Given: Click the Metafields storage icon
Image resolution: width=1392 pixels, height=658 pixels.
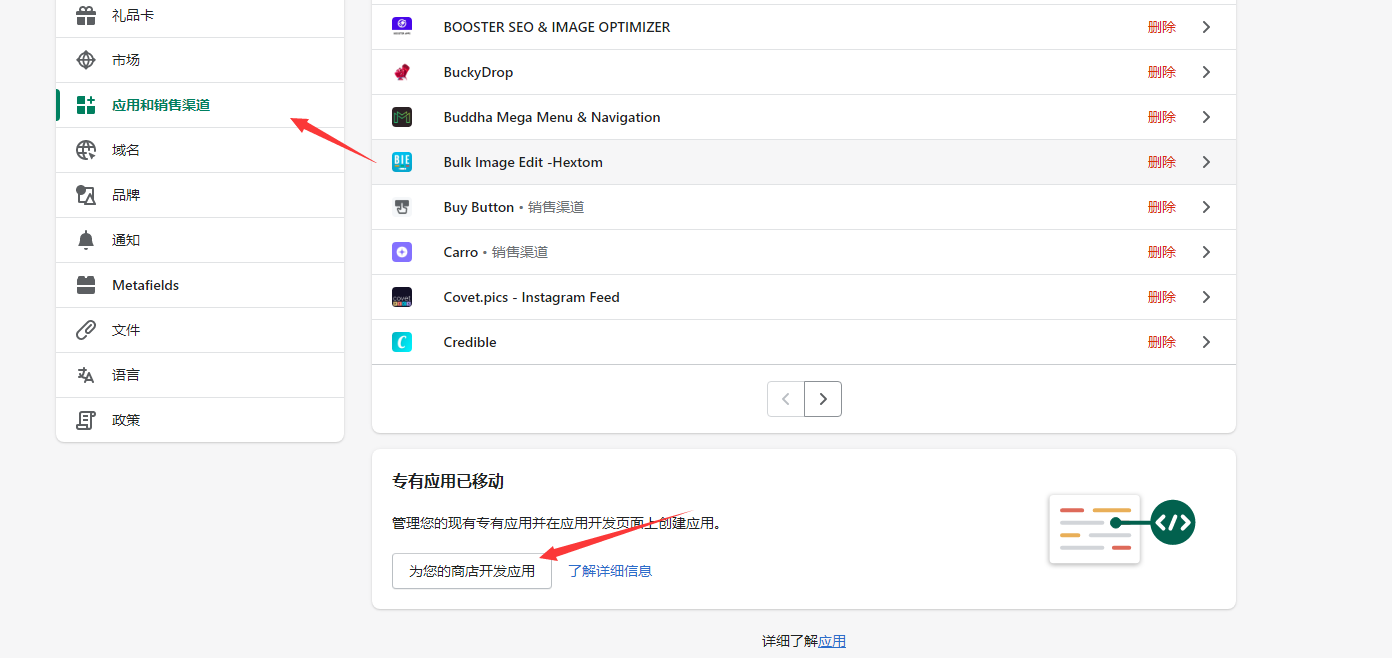Looking at the screenshot, I should click(86, 285).
